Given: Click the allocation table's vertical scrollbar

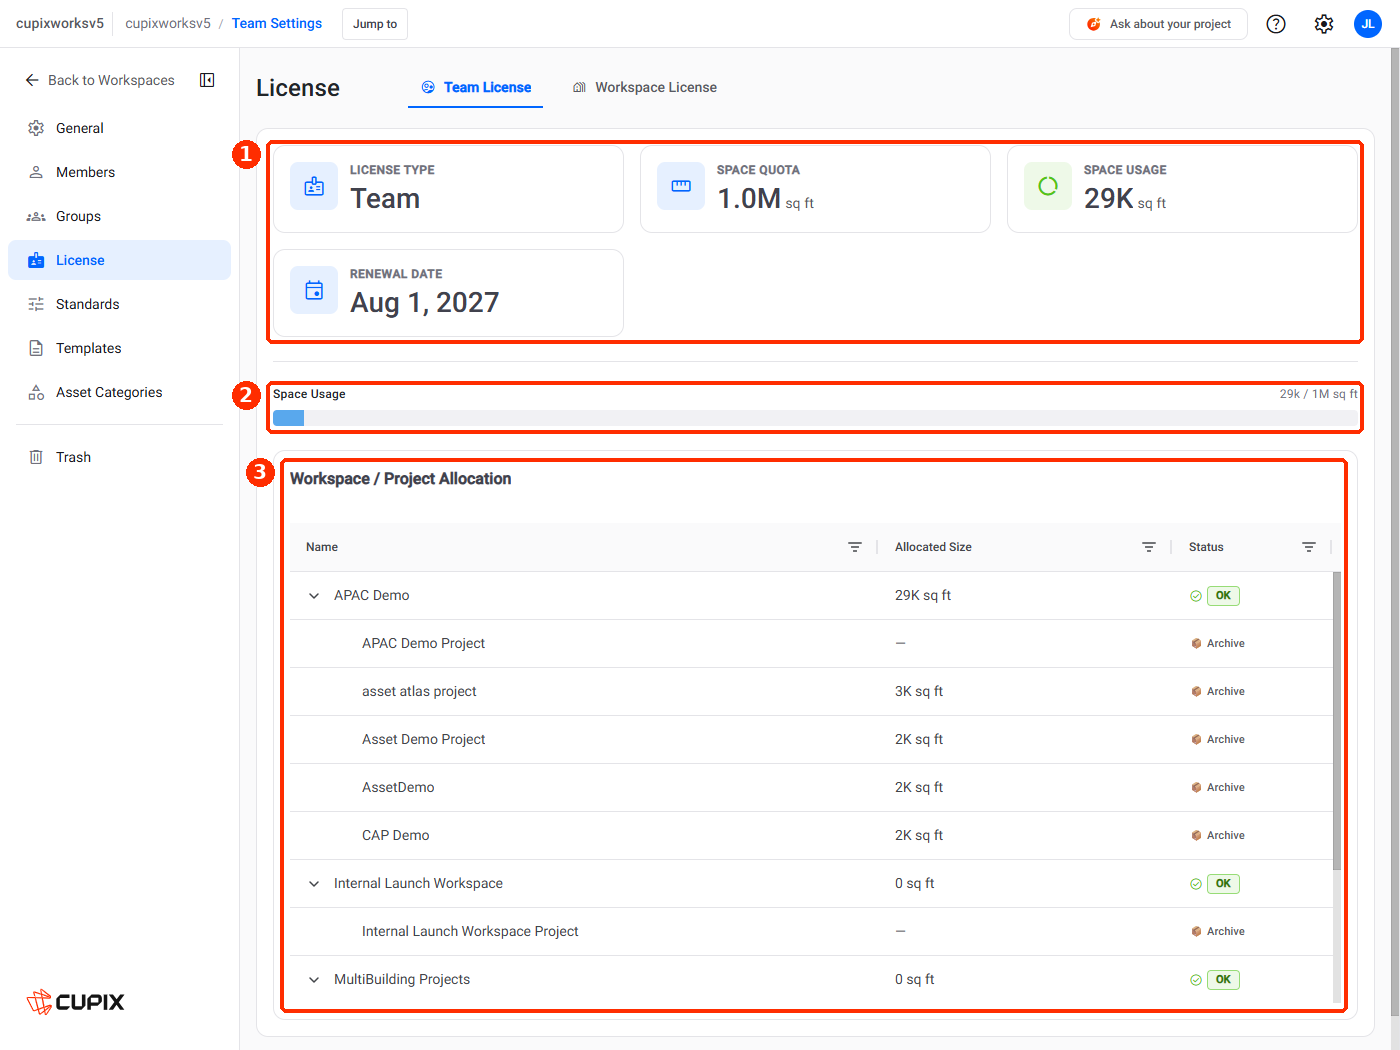Looking at the screenshot, I should (x=1337, y=720).
